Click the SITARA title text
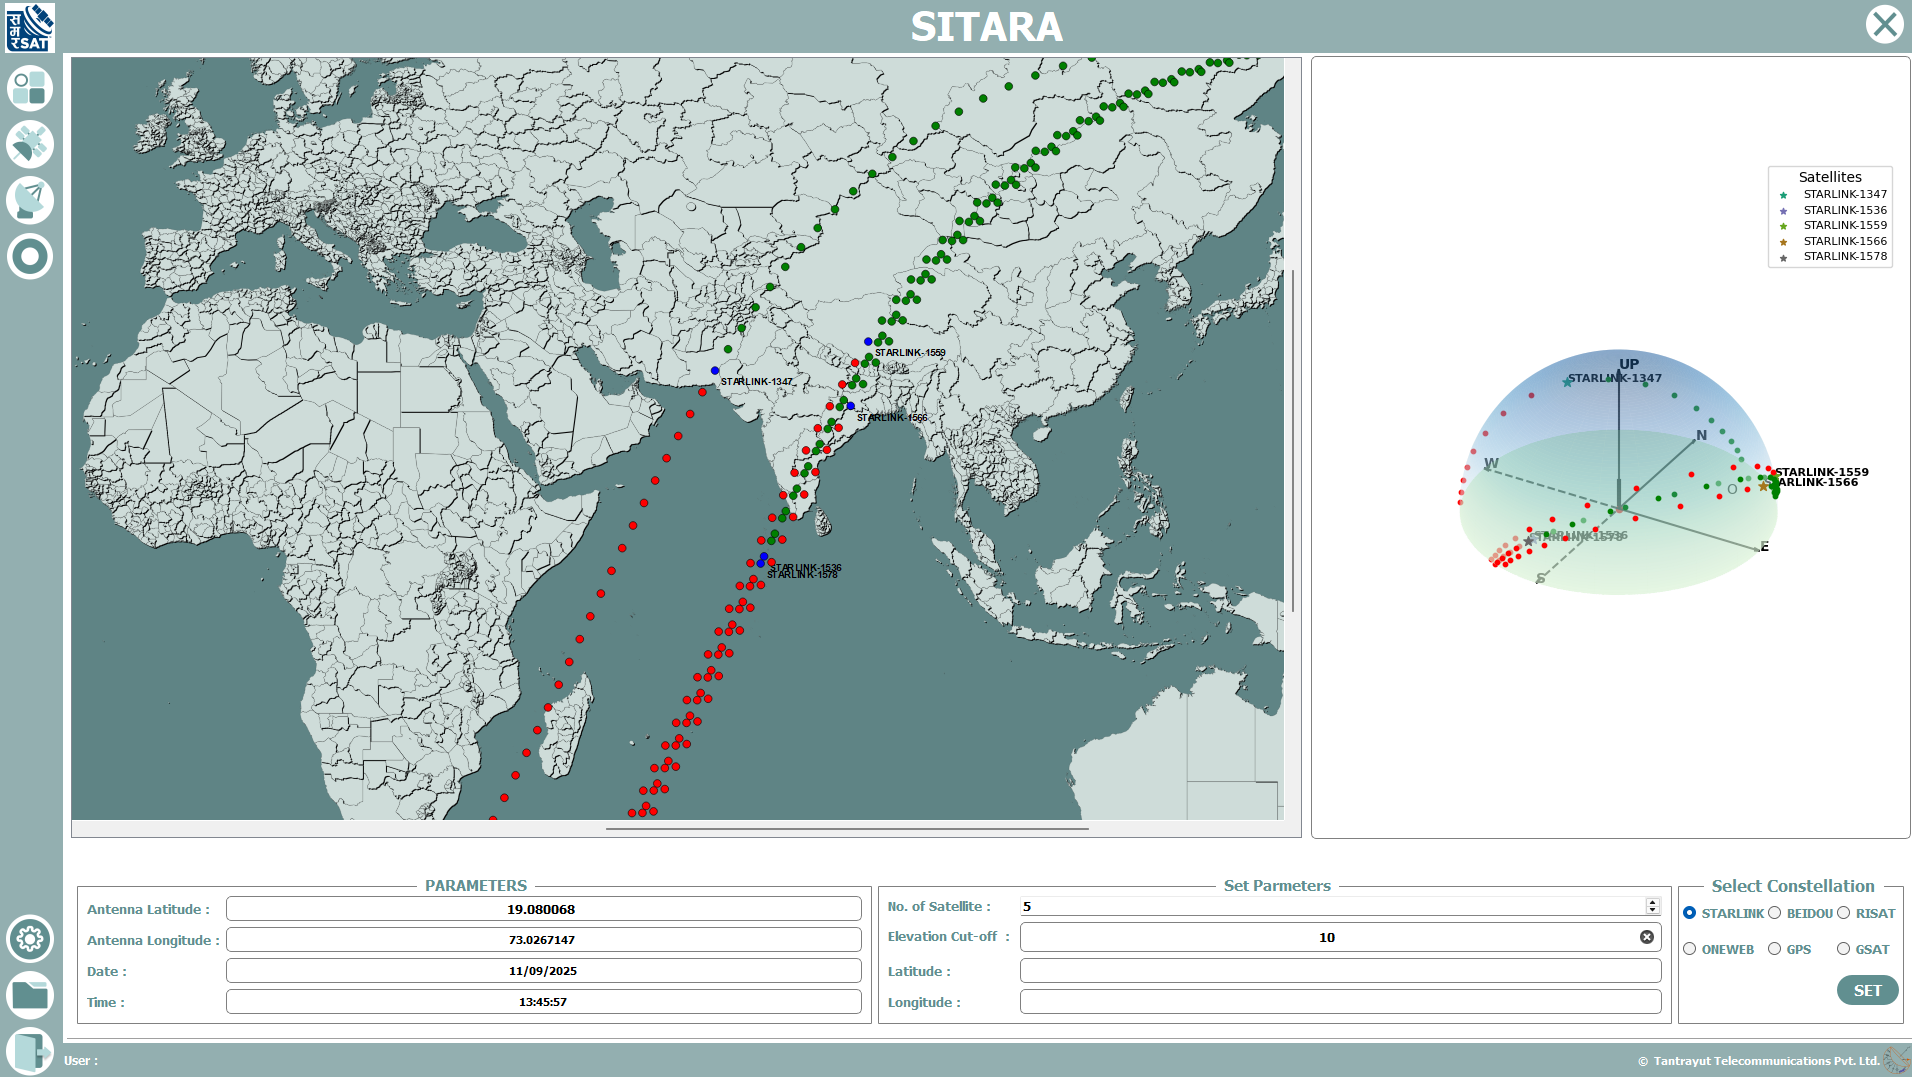Viewport: 1912px width, 1077px height. point(986,27)
